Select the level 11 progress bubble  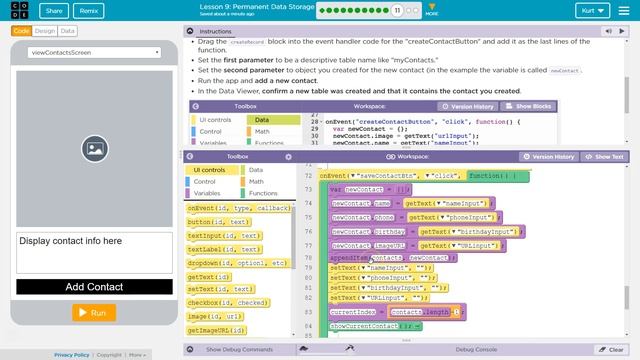pos(397,10)
